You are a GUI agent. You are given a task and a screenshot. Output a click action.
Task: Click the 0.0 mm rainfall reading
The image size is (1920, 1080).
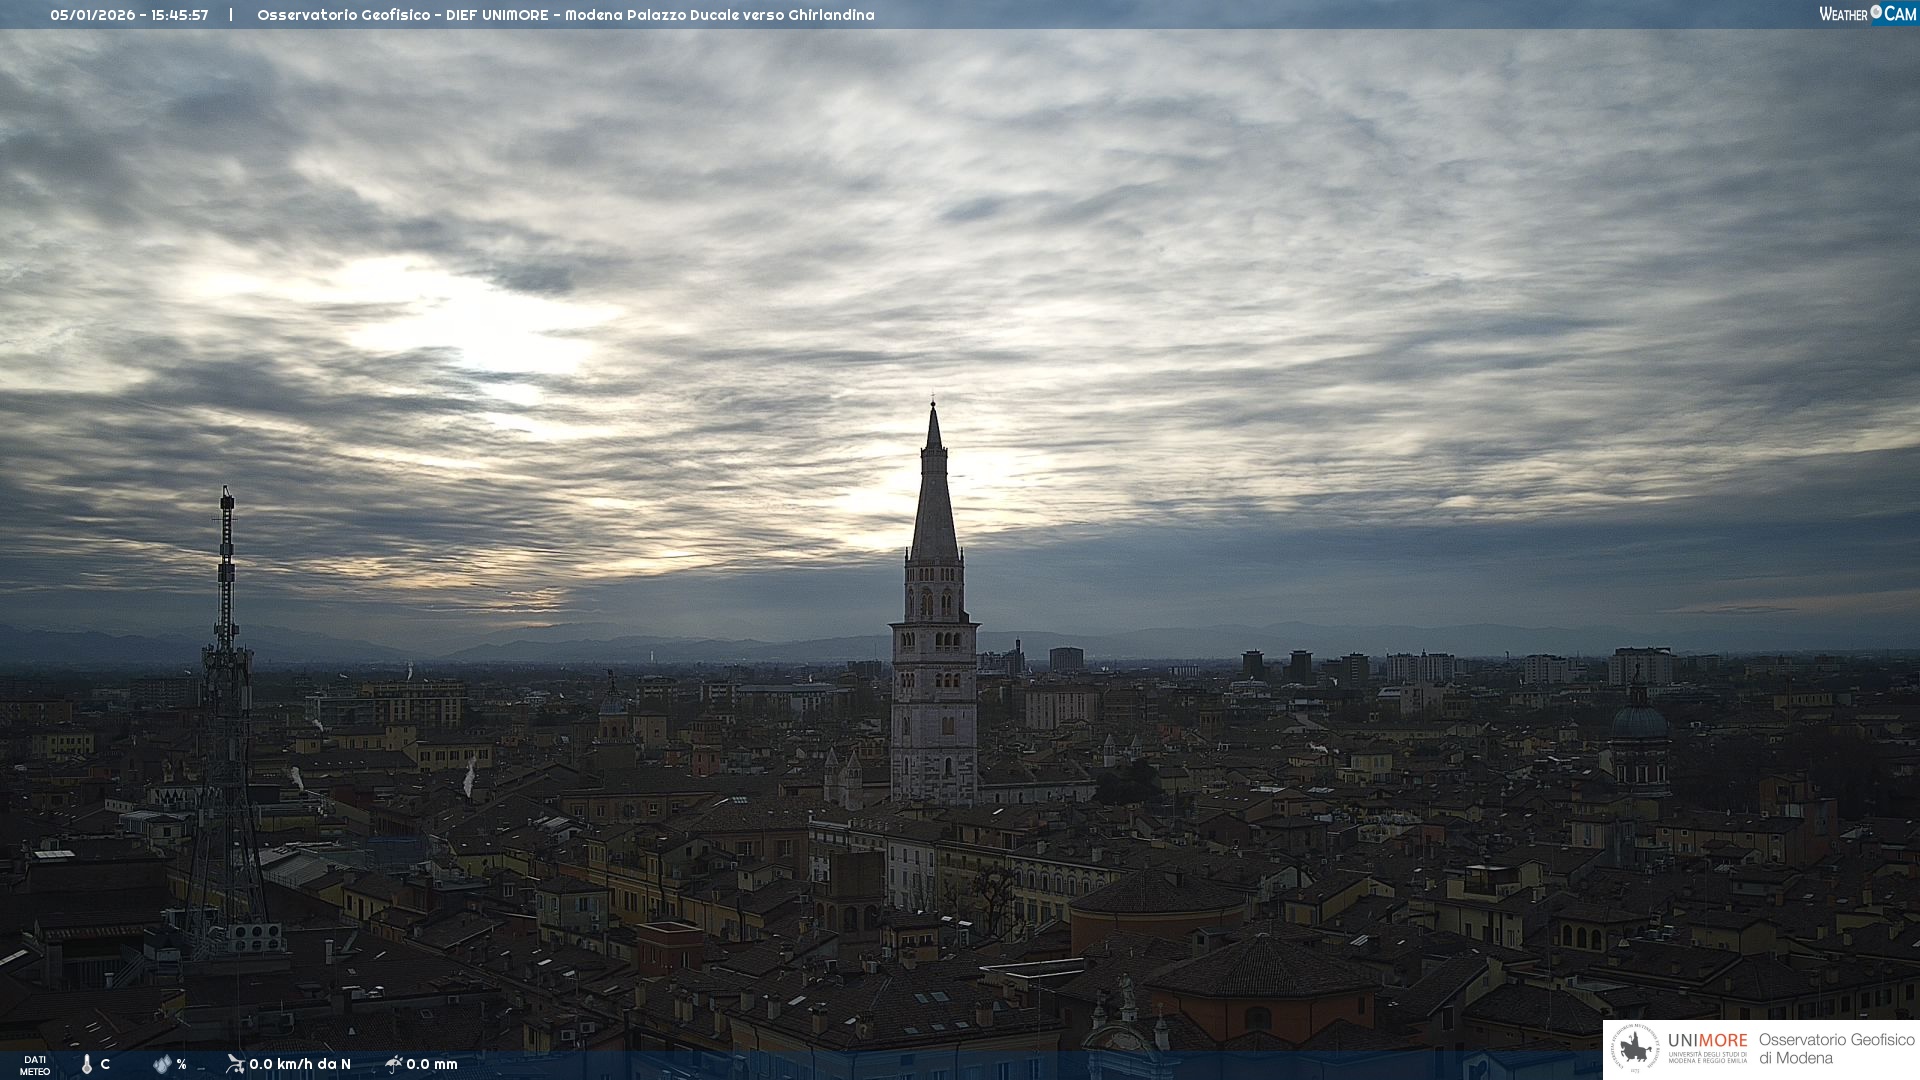[432, 1064]
